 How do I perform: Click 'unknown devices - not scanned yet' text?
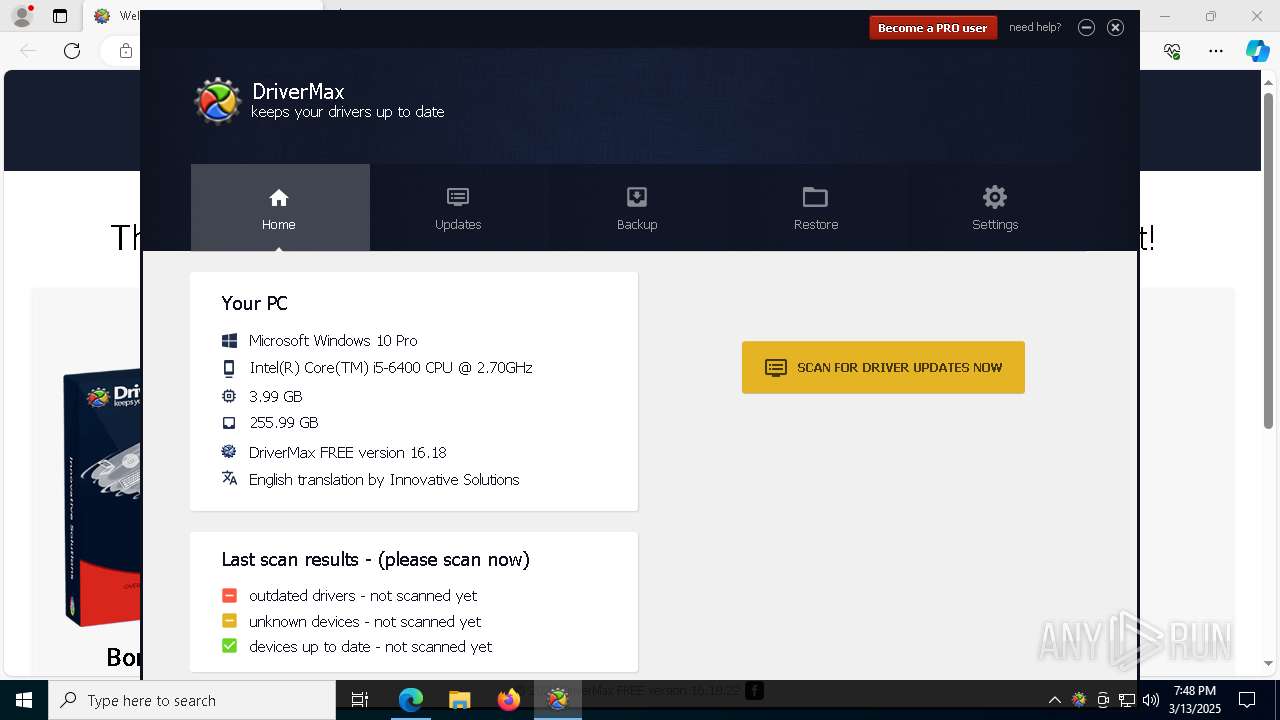[x=365, y=621]
